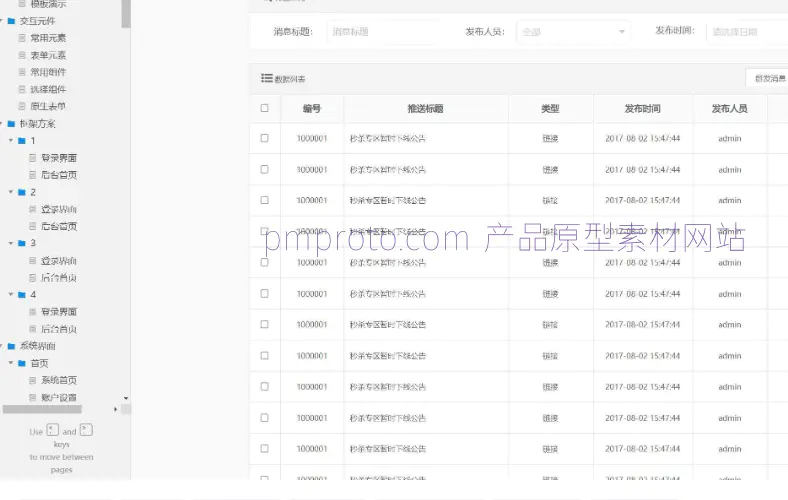788x500 pixels.
Task: Click the 交互元件 folder icon
Action: pos(11,20)
